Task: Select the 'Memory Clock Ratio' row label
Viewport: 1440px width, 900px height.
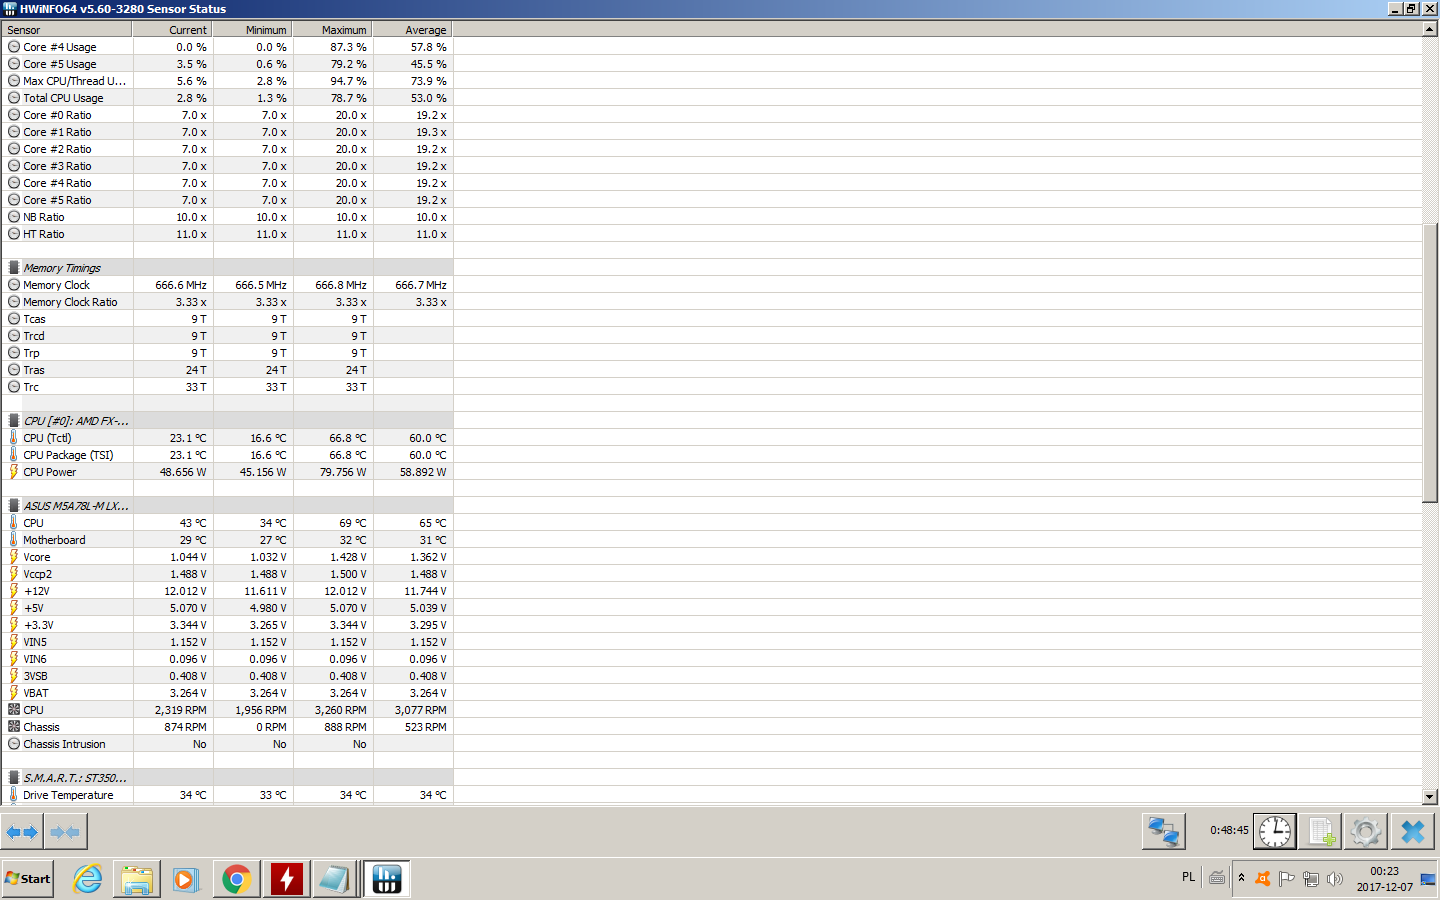Action: coord(70,302)
